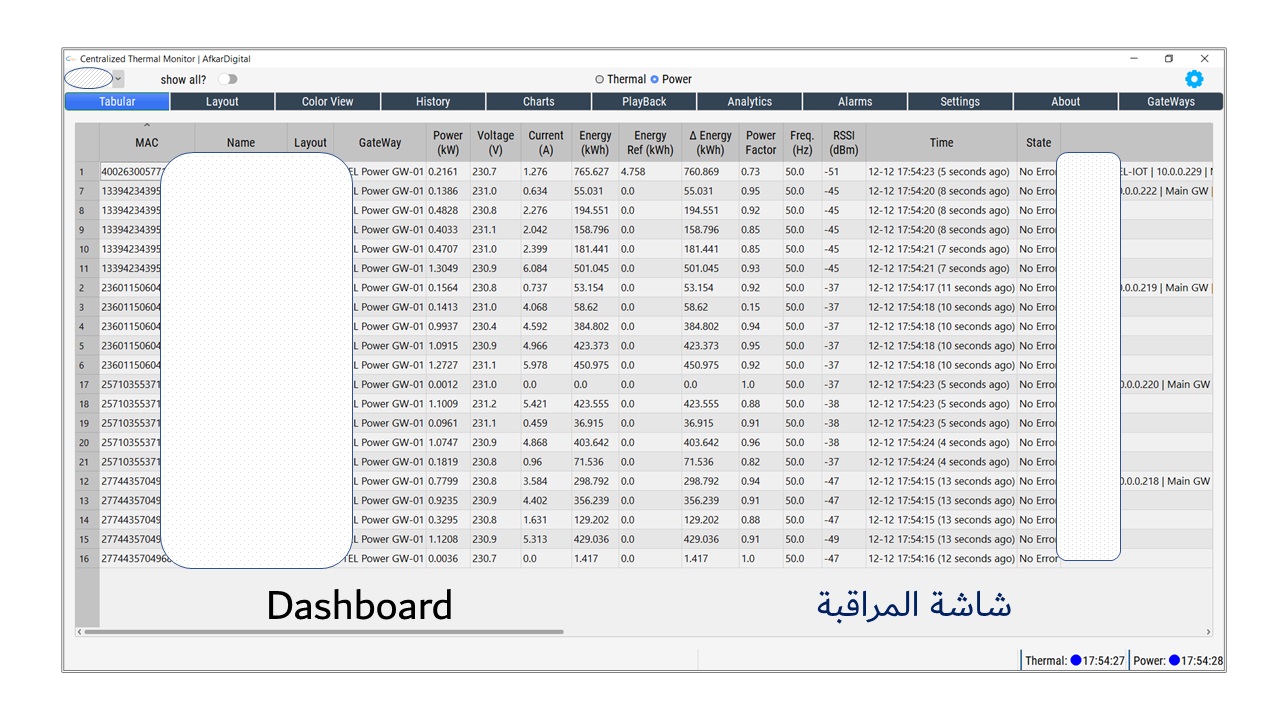The image size is (1280, 720).
Task: Toggle the 'show all?' switch
Action: [228, 79]
